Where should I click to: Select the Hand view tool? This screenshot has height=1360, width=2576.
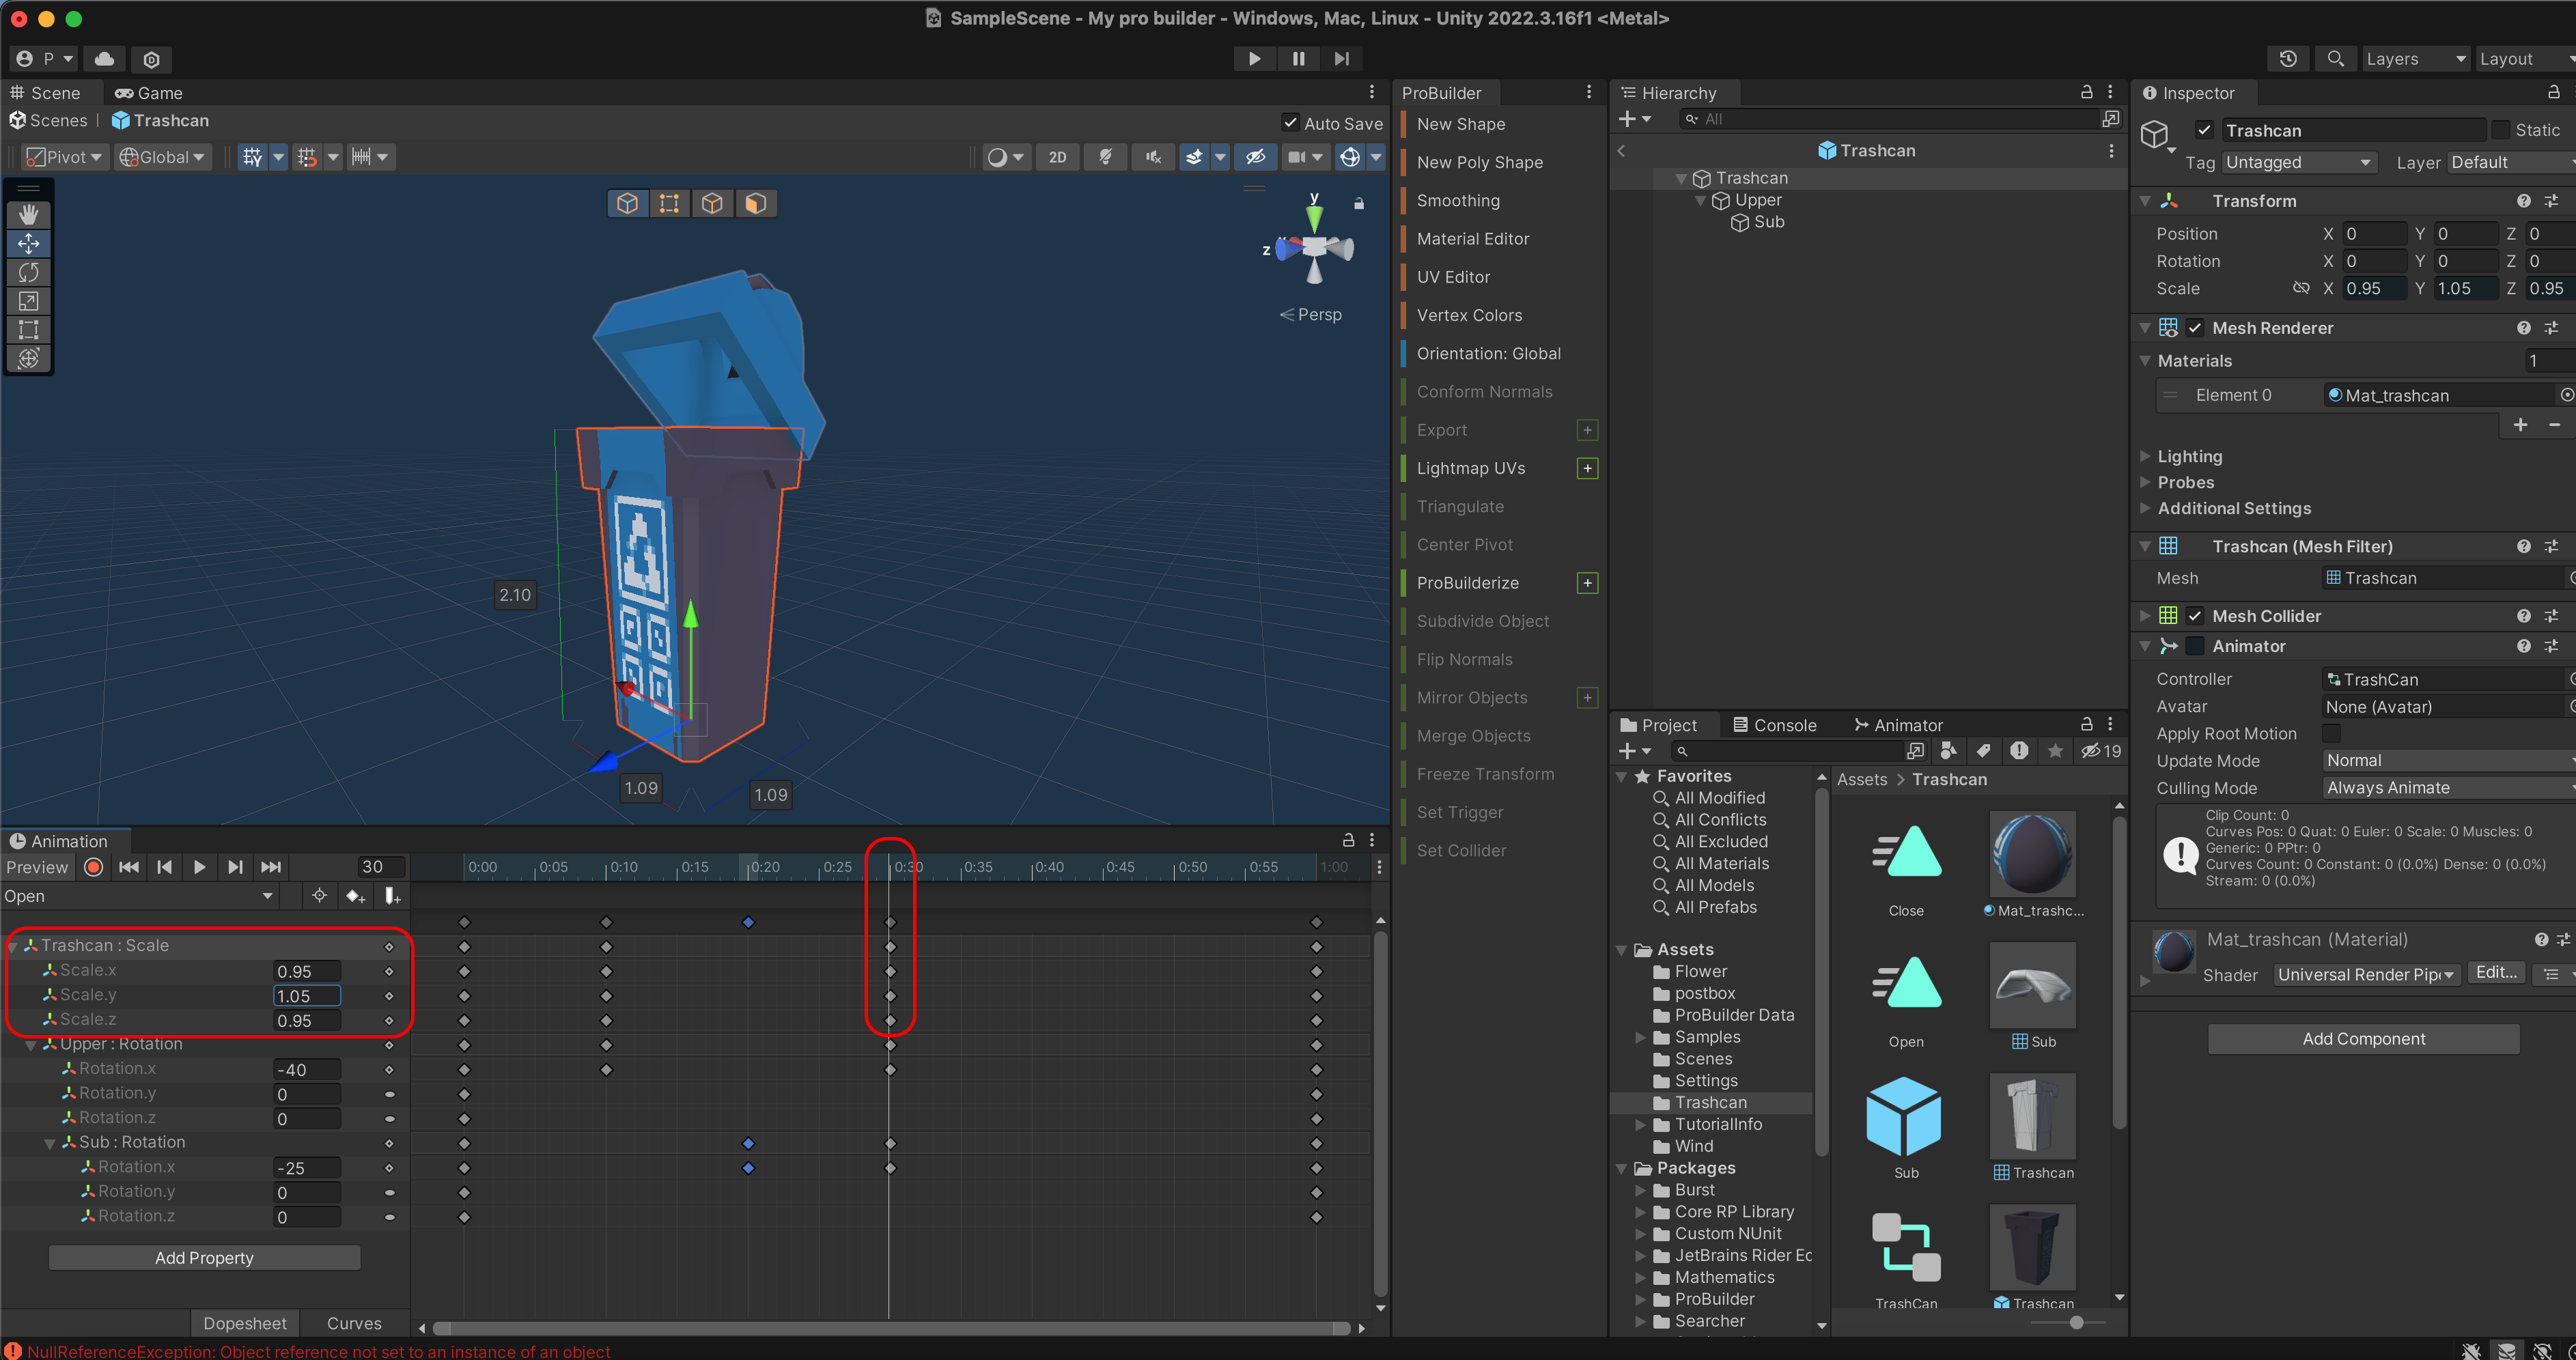tap(28, 214)
